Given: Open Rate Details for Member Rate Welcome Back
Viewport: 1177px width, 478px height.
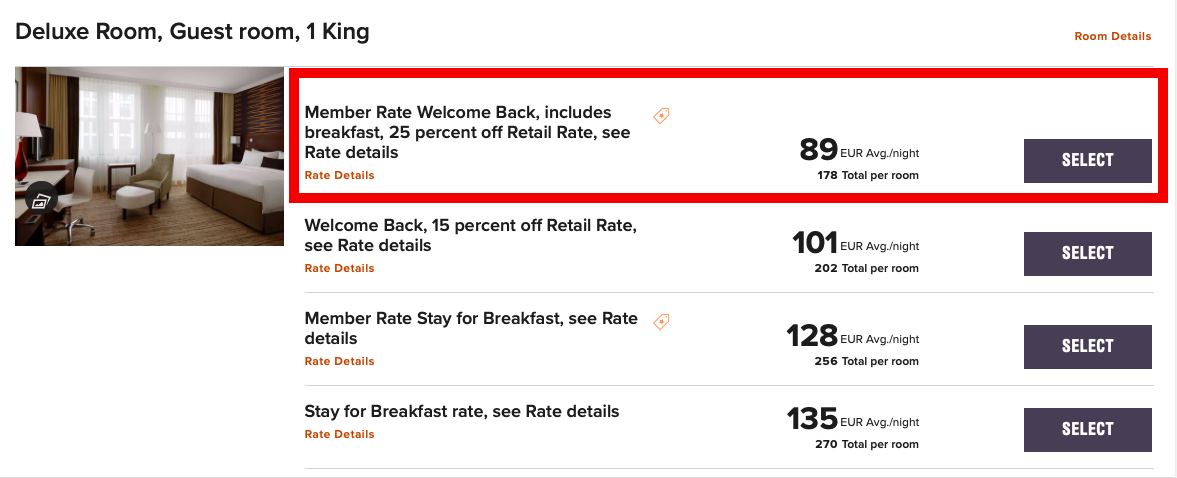Looking at the screenshot, I should point(339,175).
